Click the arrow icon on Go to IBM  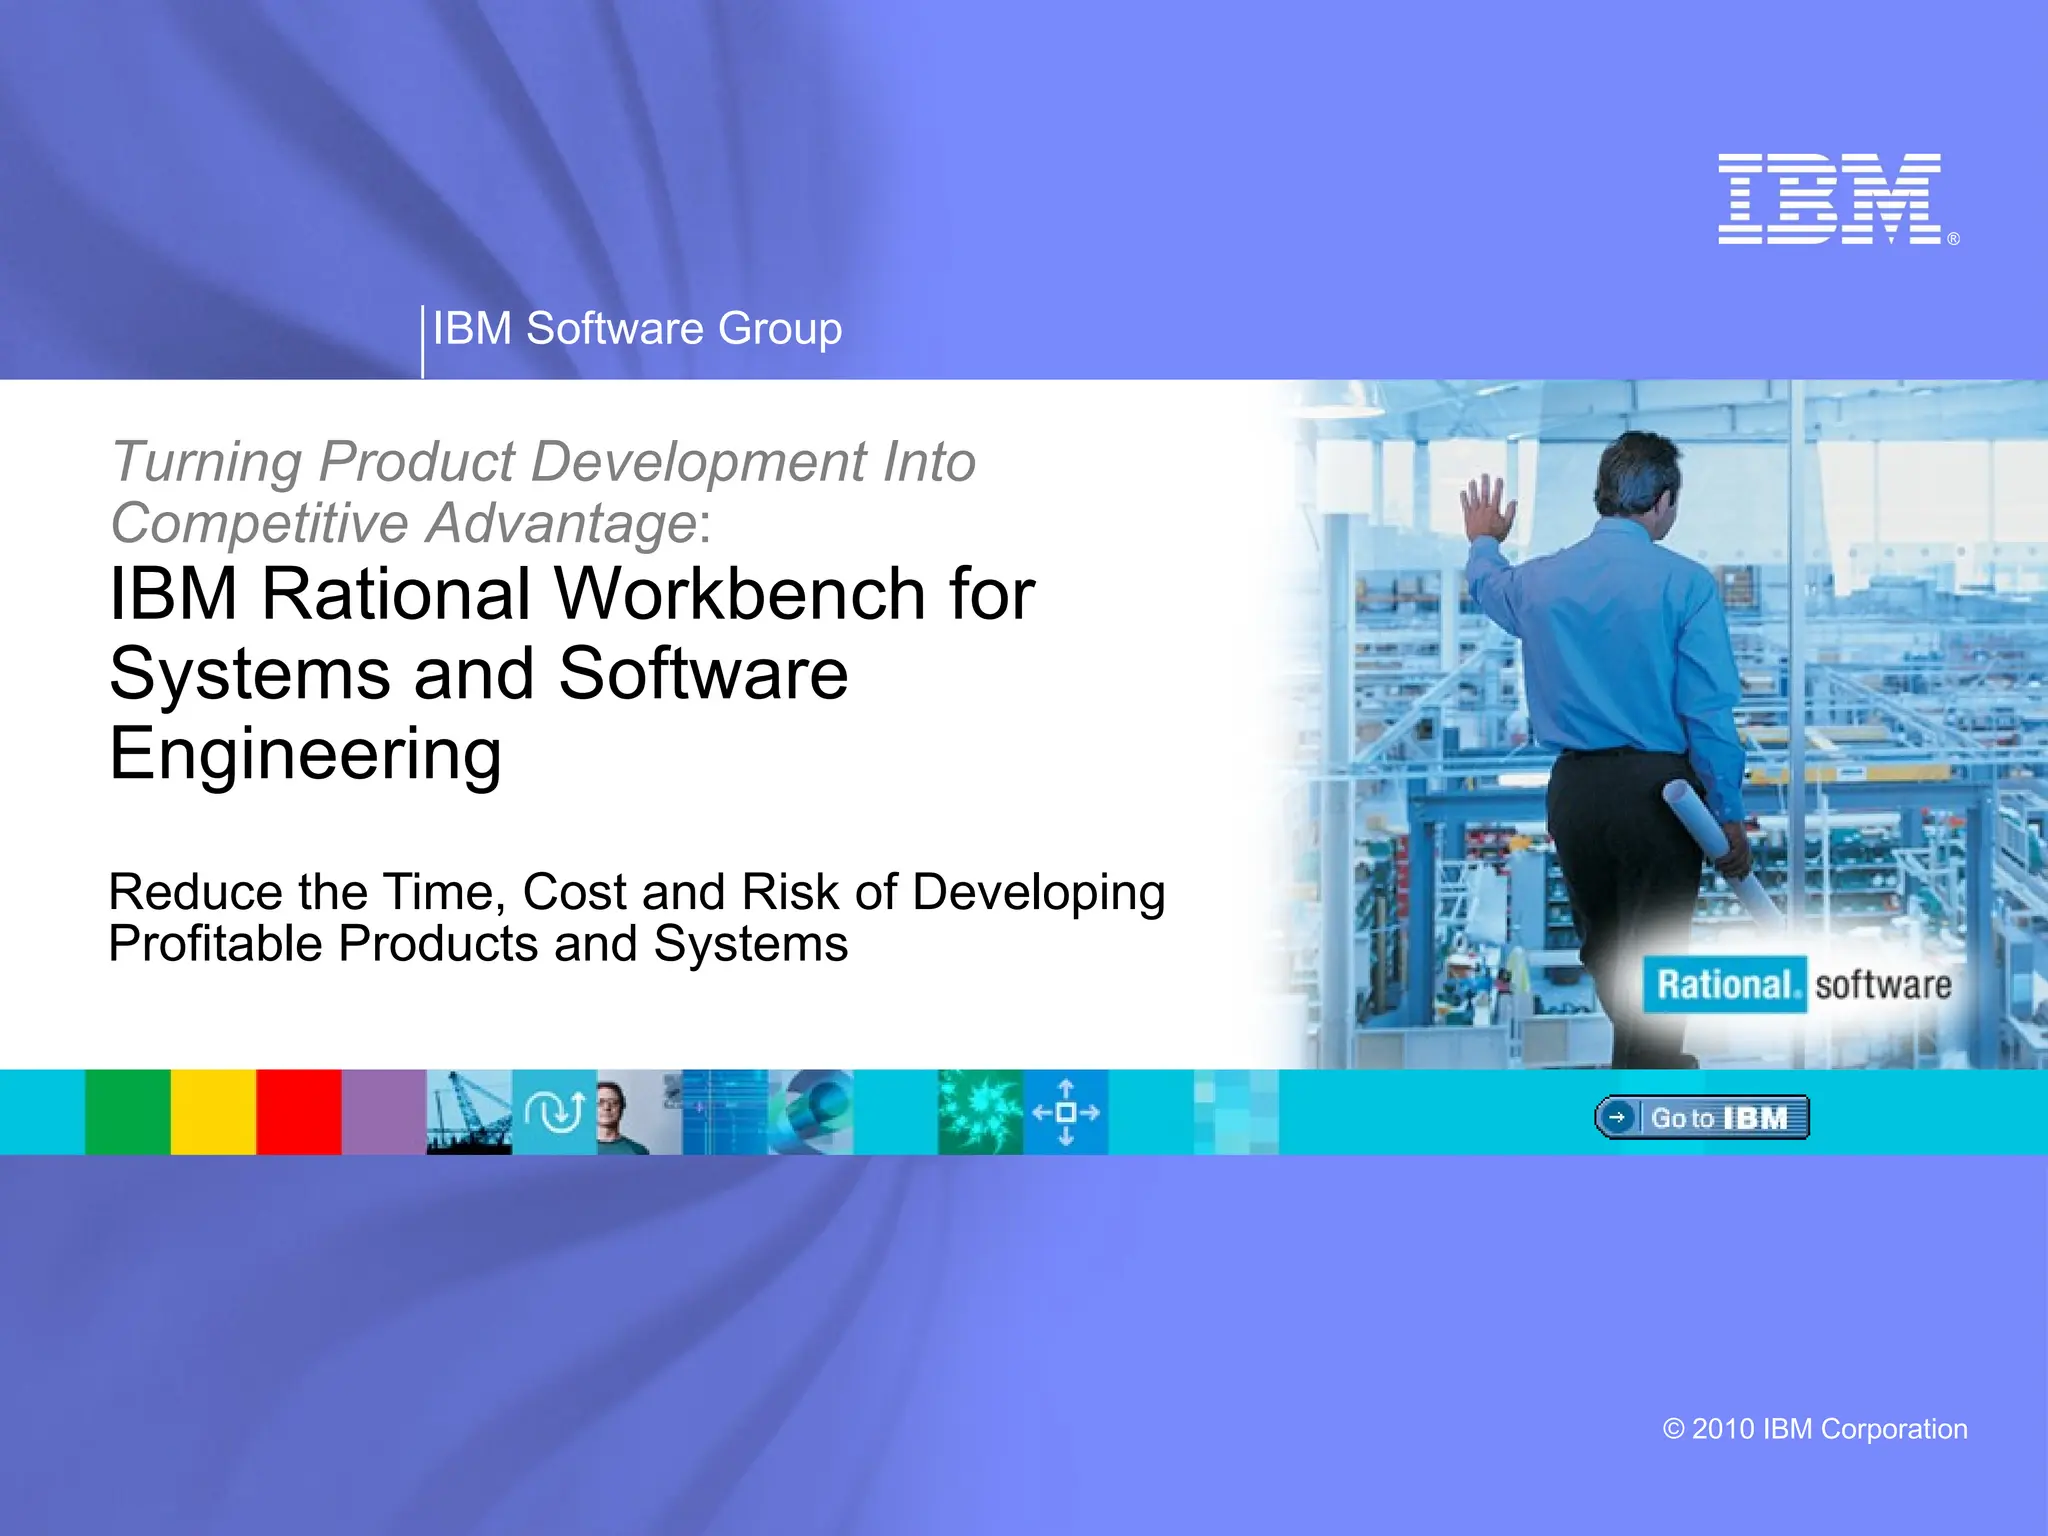pos(1616,1117)
